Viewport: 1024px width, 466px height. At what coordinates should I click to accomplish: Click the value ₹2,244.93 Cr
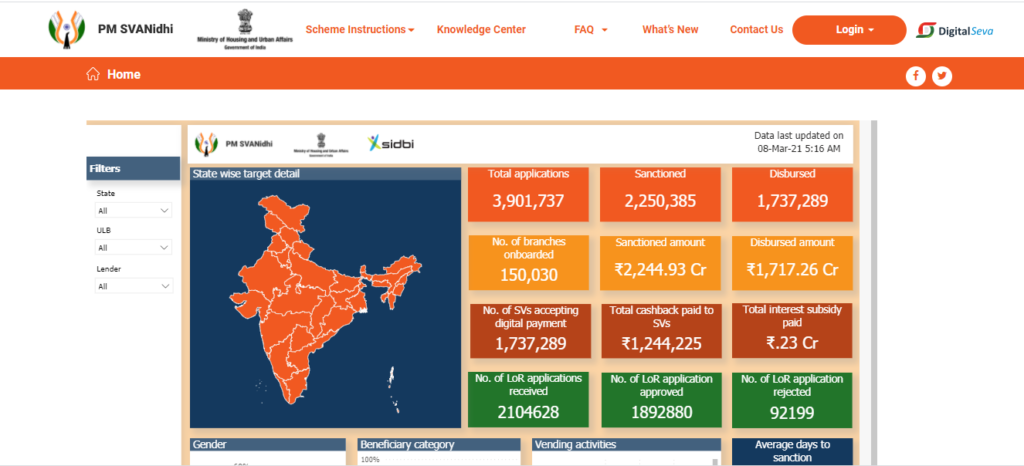[x=660, y=270]
